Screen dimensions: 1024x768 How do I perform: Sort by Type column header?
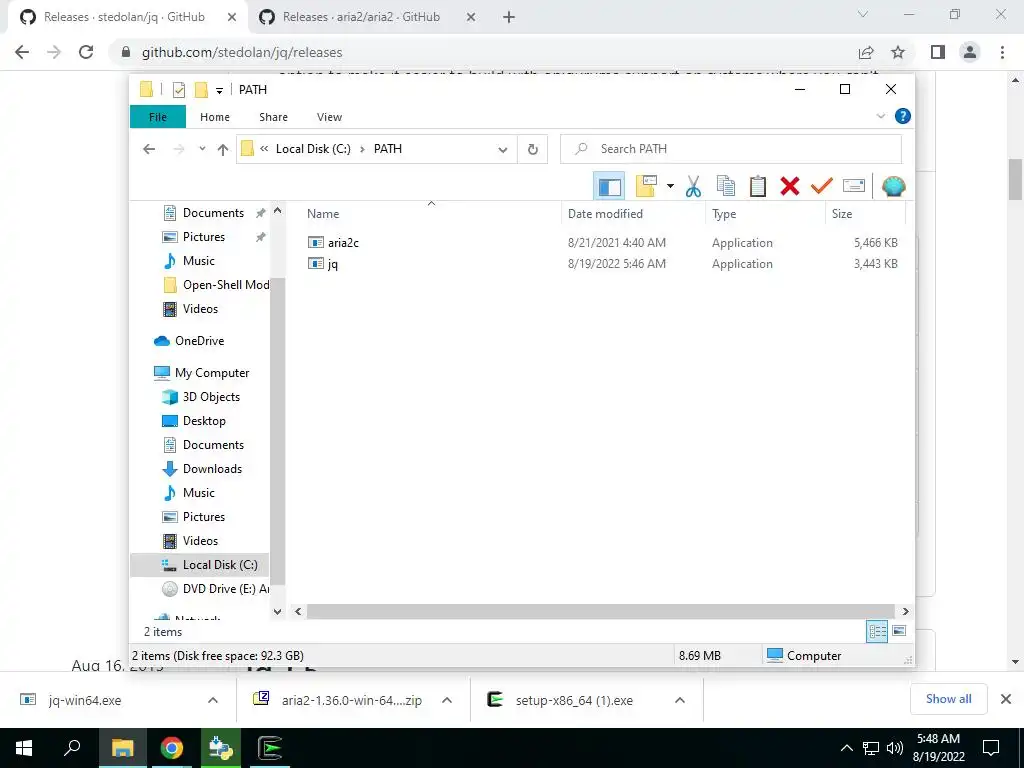765,214
